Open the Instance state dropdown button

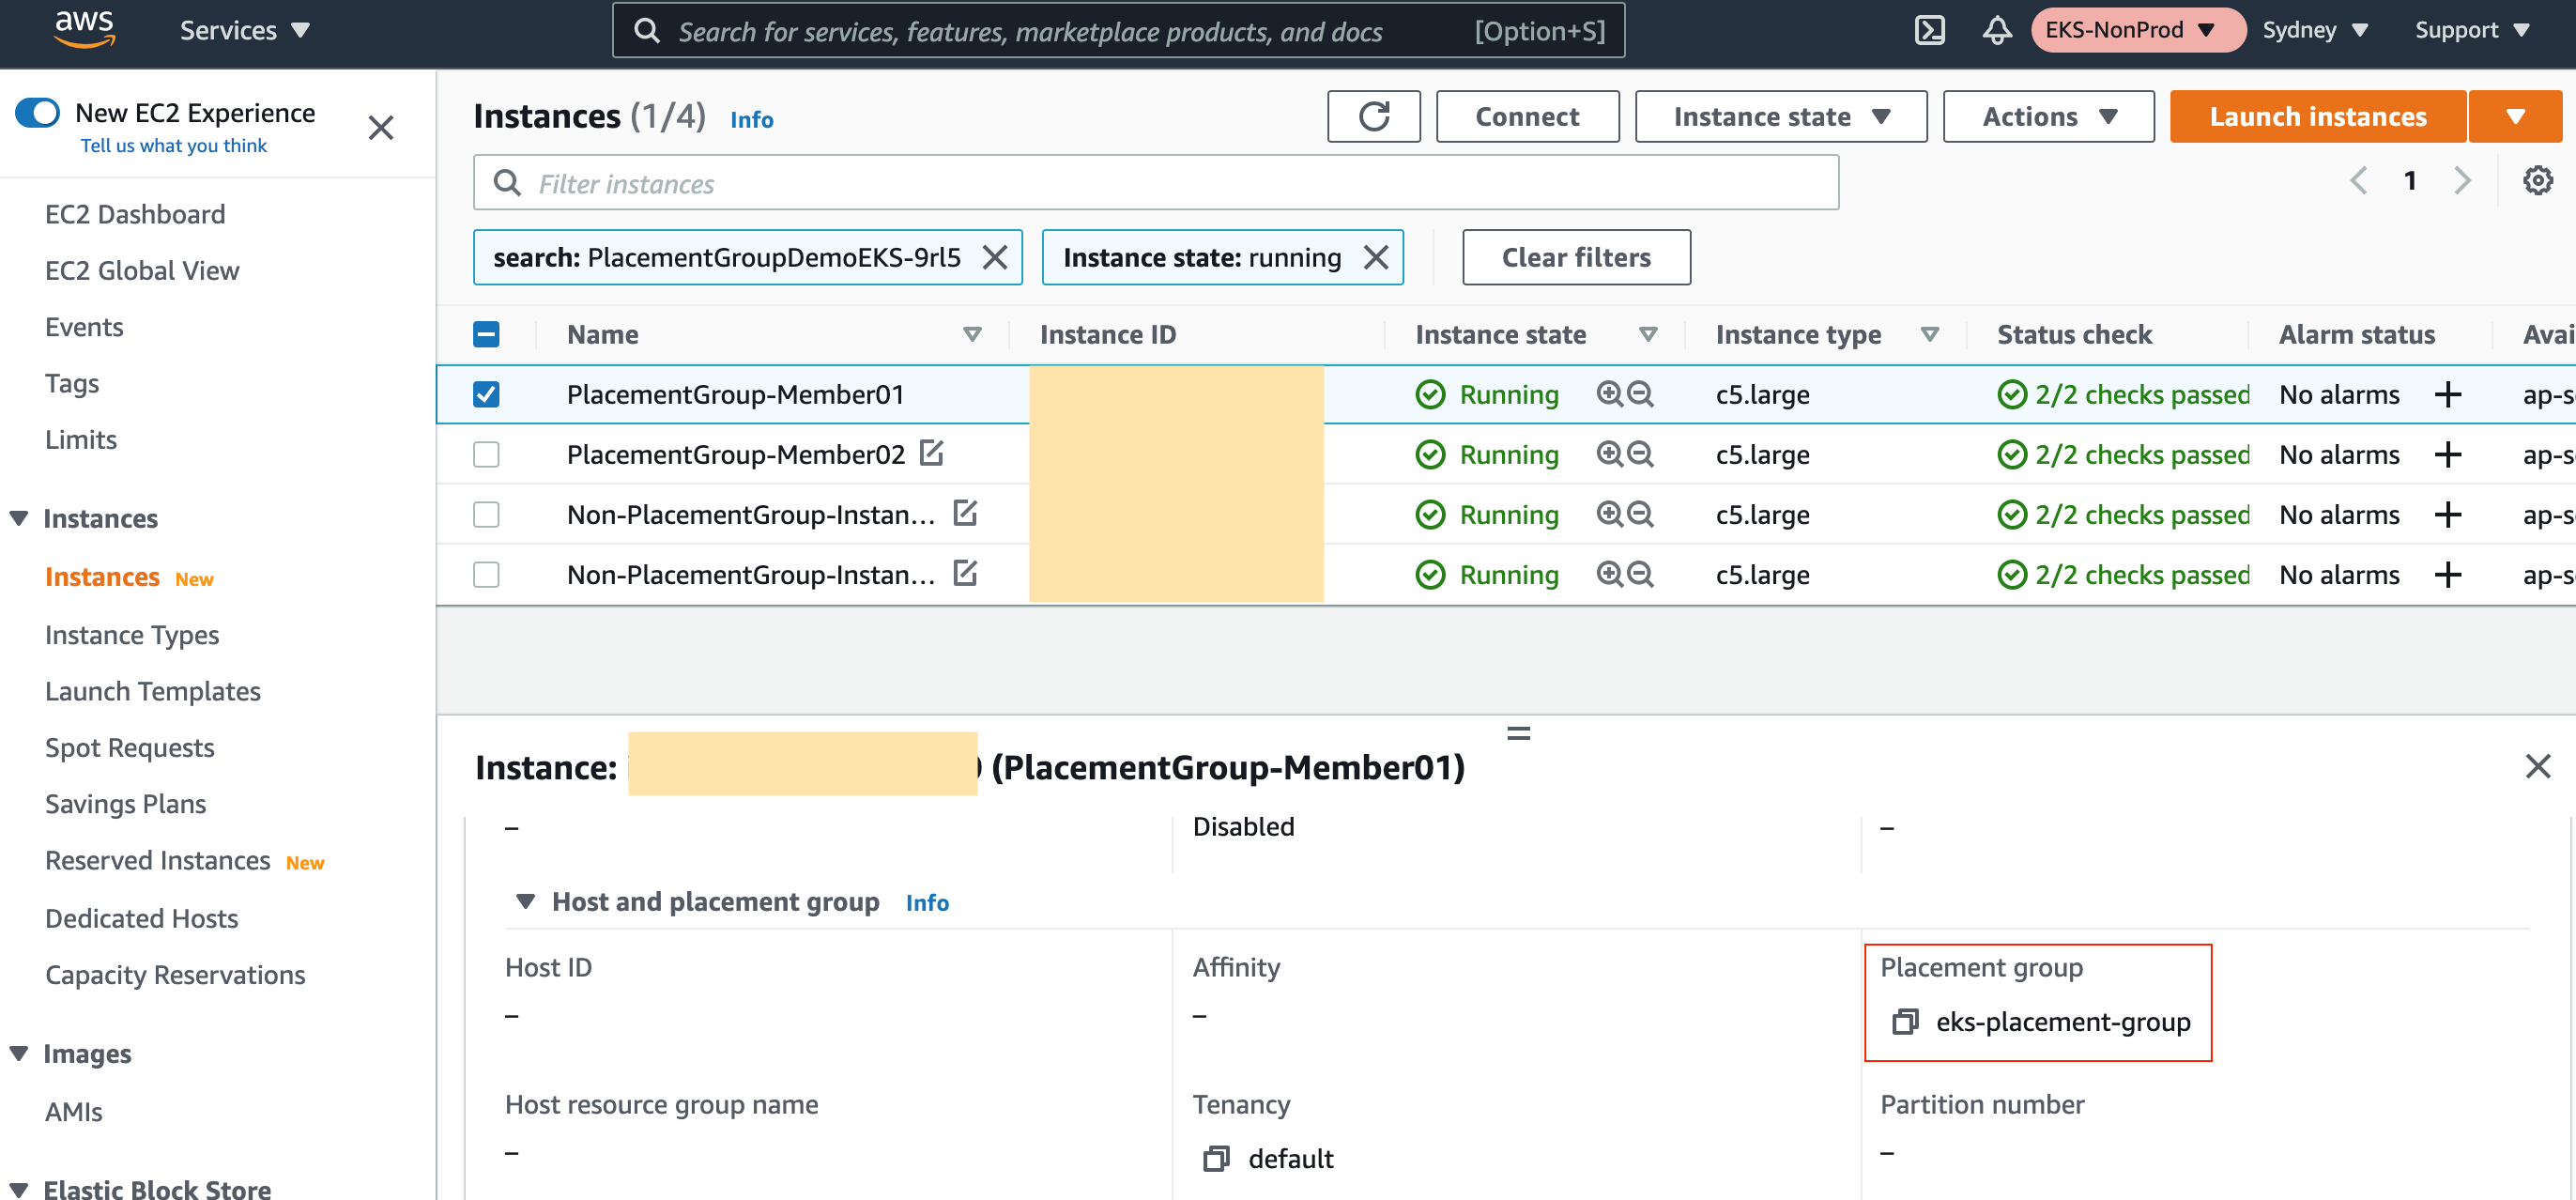point(1781,117)
